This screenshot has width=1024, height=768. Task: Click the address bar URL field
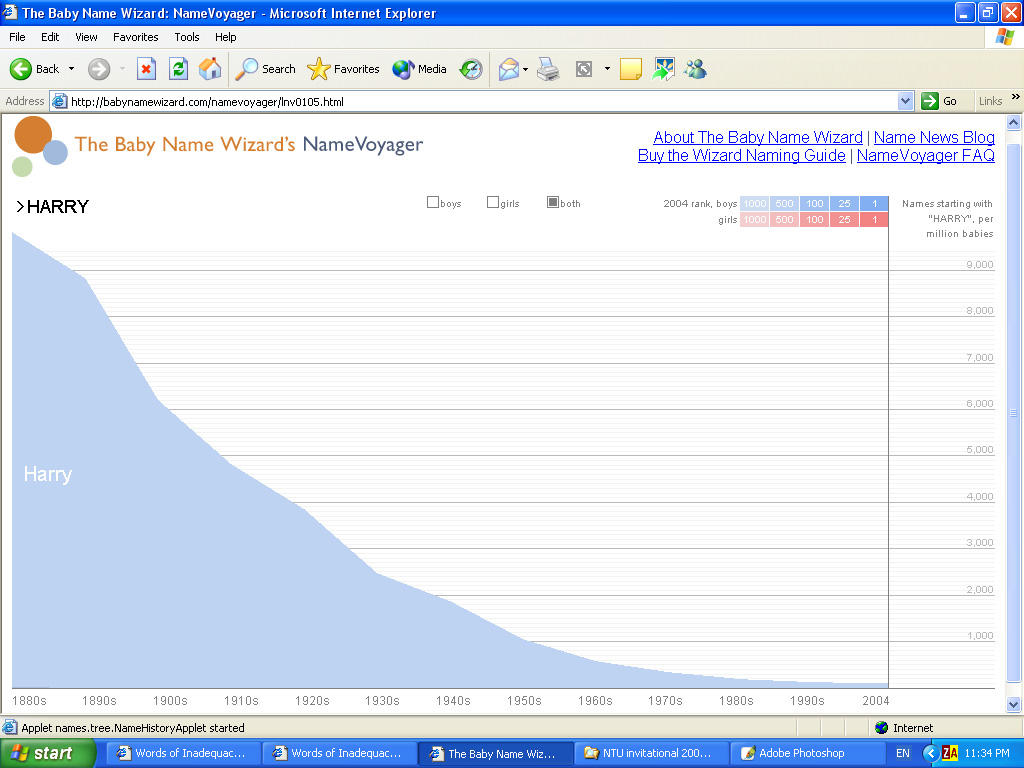482,101
